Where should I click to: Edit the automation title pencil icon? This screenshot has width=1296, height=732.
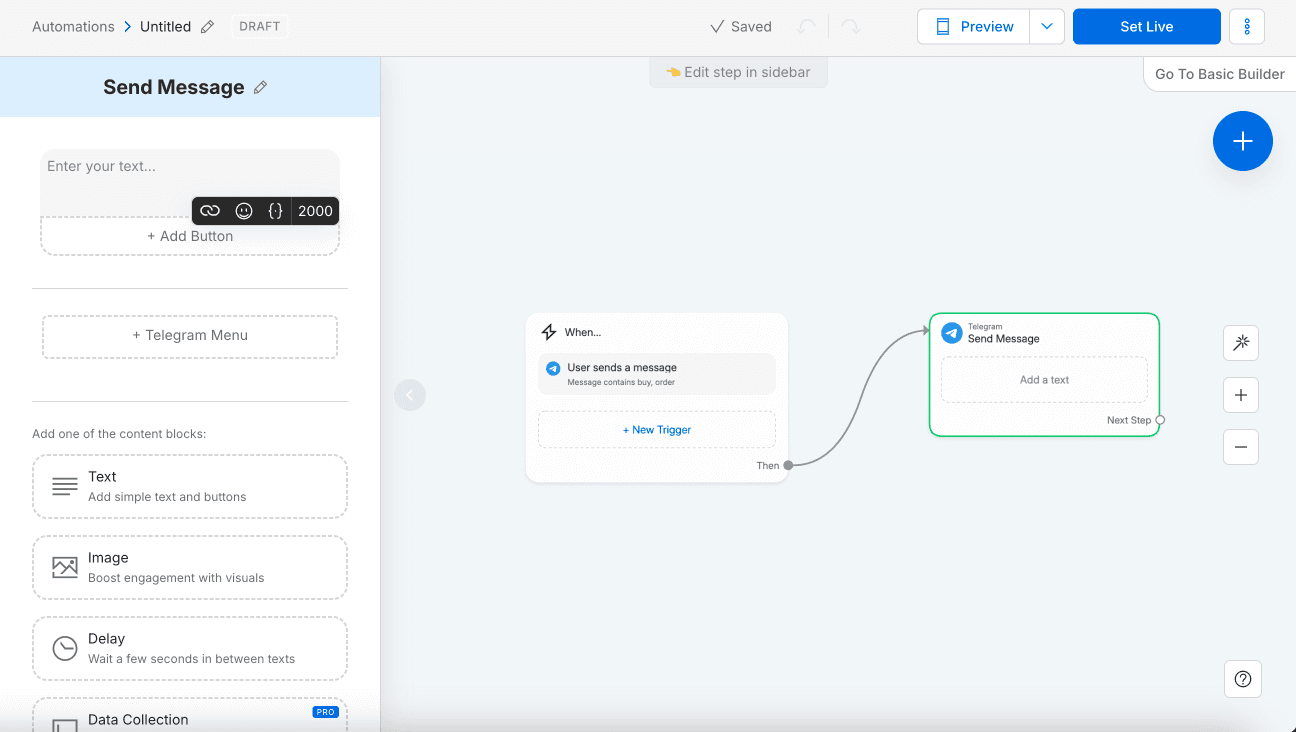point(207,27)
